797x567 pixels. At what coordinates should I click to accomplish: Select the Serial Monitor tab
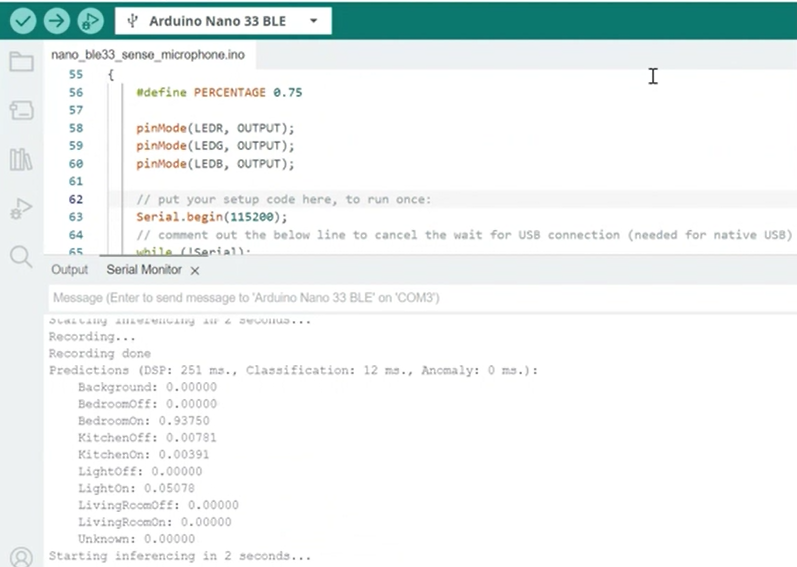[x=144, y=270]
